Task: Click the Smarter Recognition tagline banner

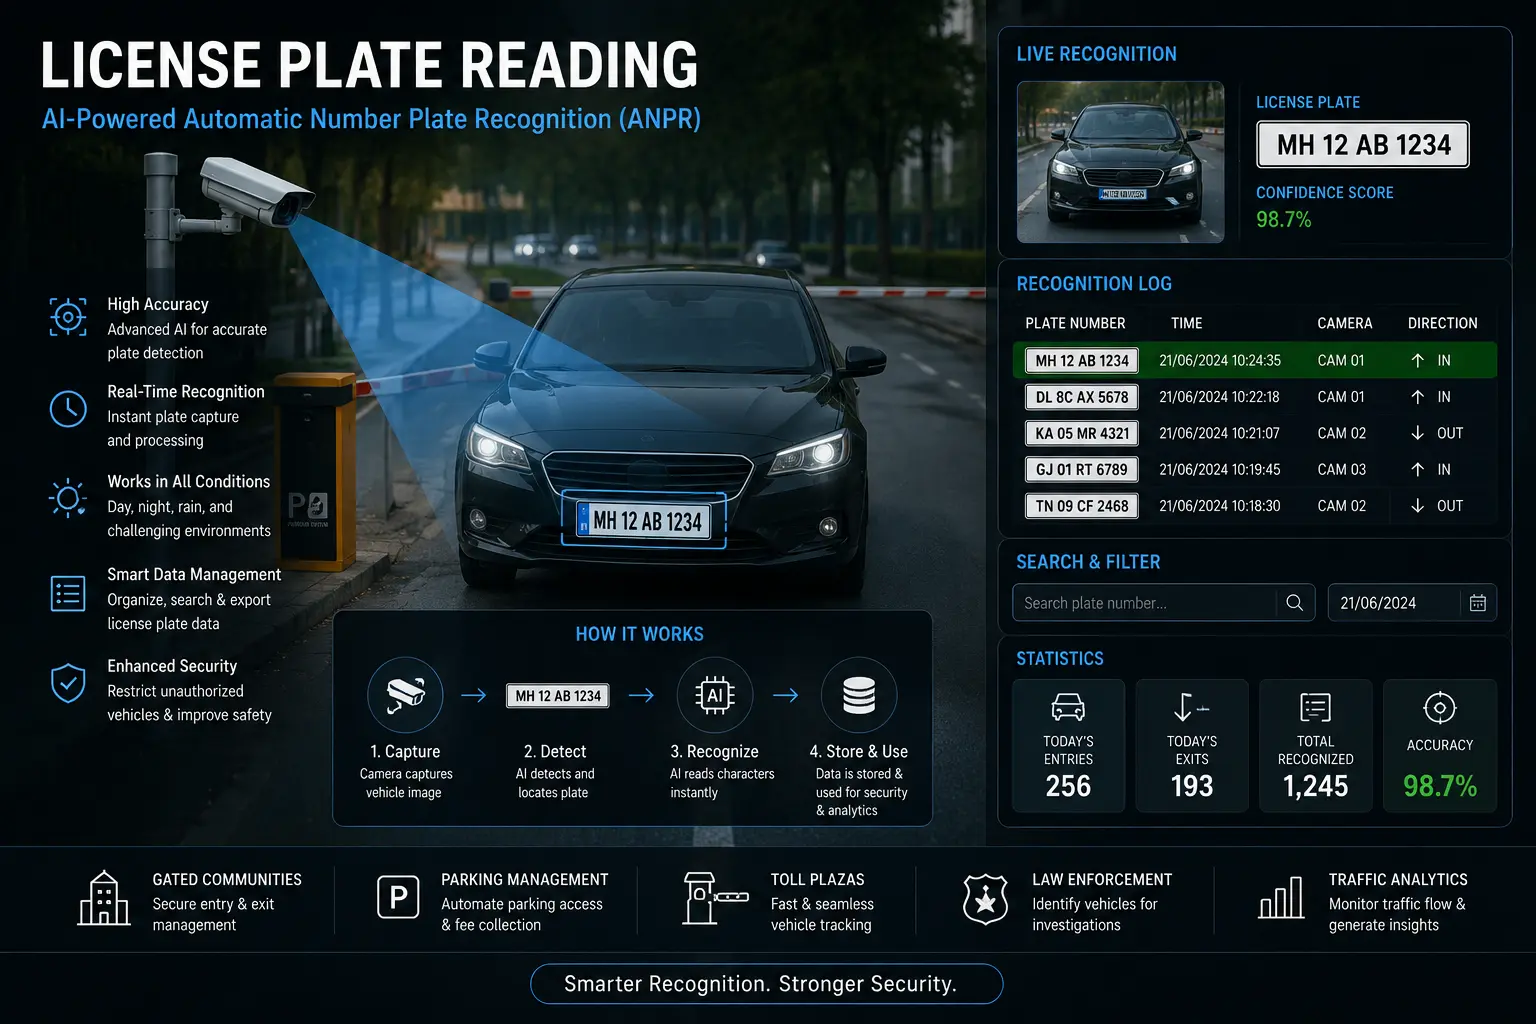Action: click(x=766, y=984)
